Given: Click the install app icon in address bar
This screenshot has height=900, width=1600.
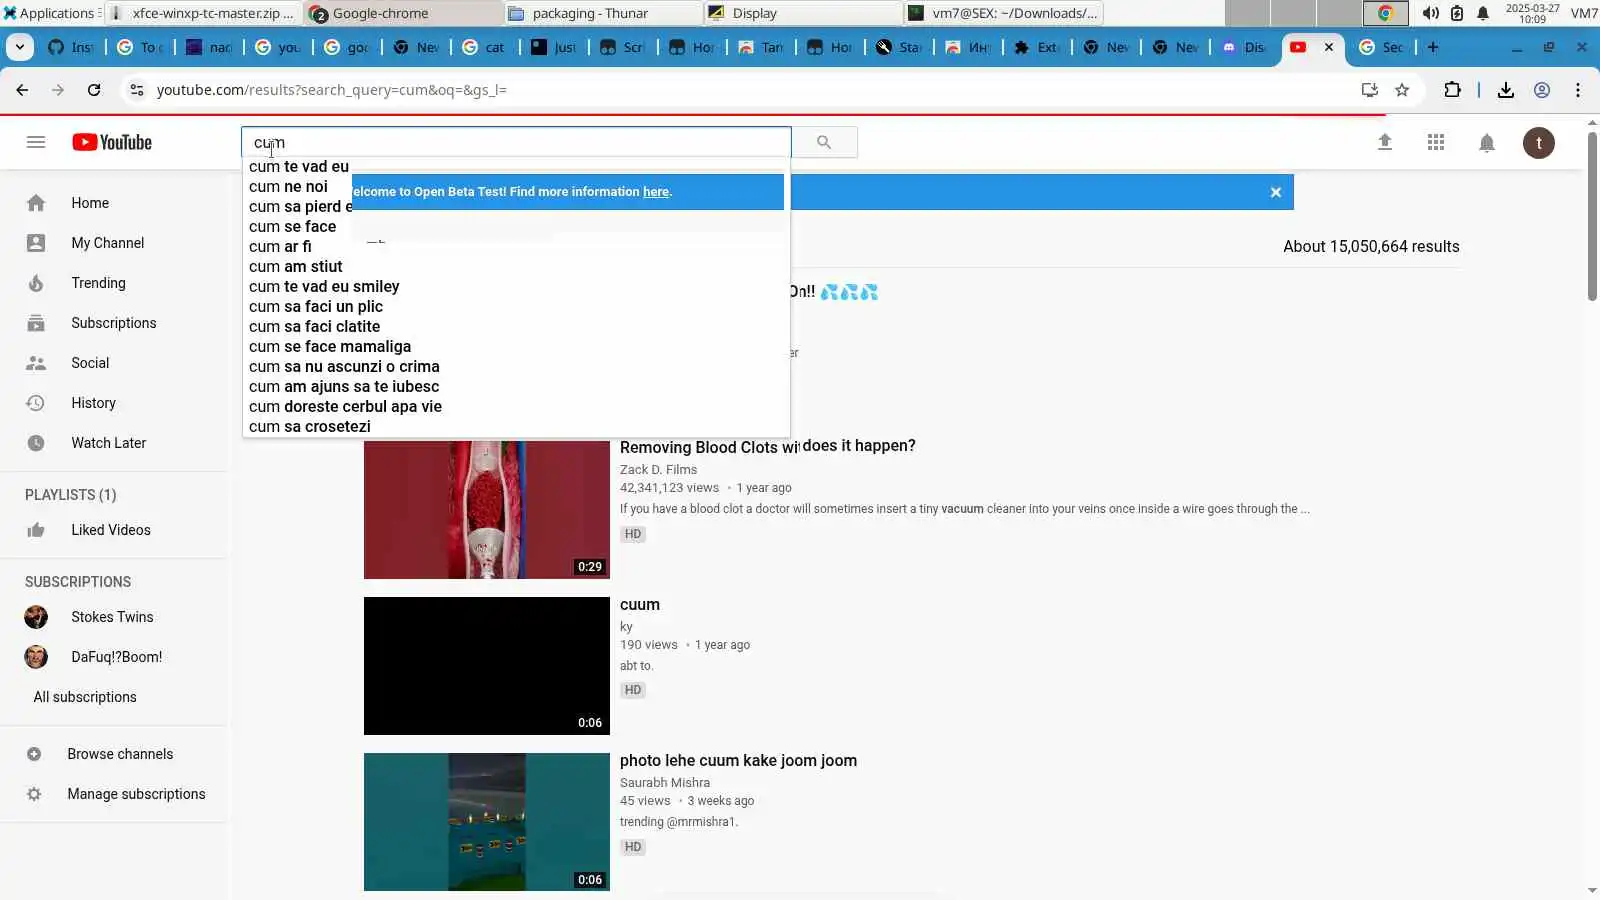Looking at the screenshot, I should coord(1370,90).
